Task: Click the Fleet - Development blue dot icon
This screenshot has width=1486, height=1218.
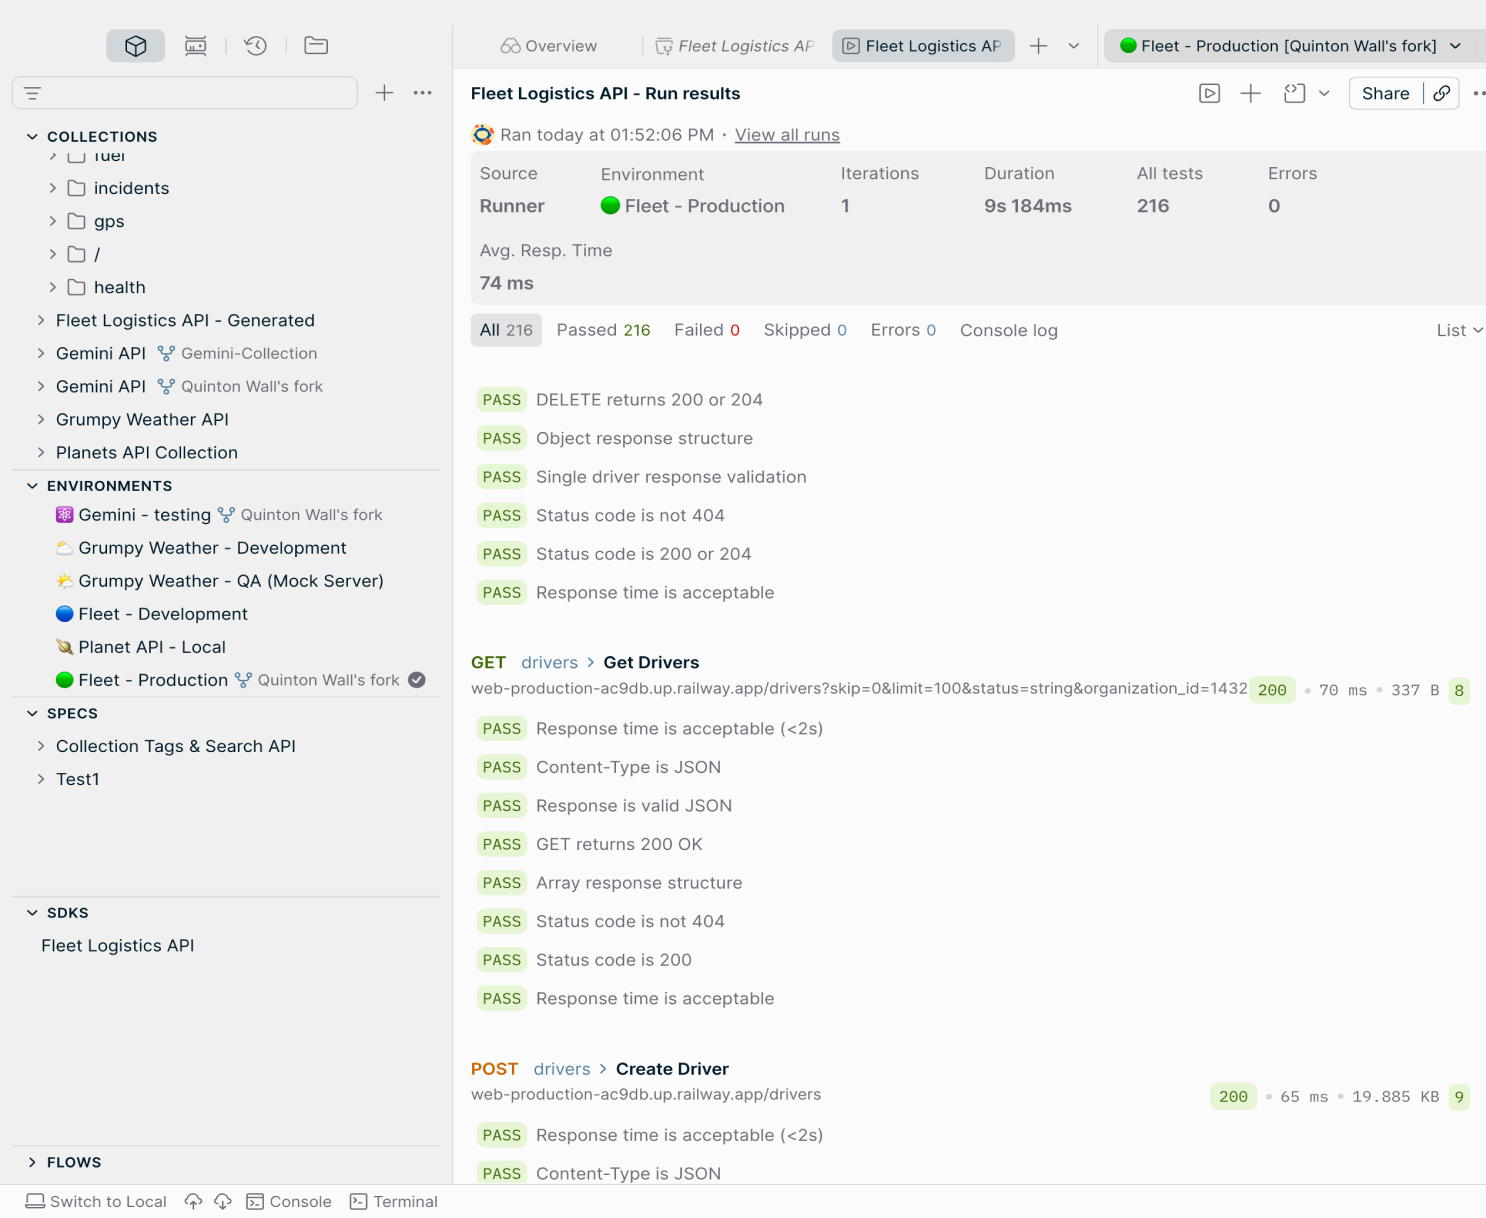Action: coord(65,613)
